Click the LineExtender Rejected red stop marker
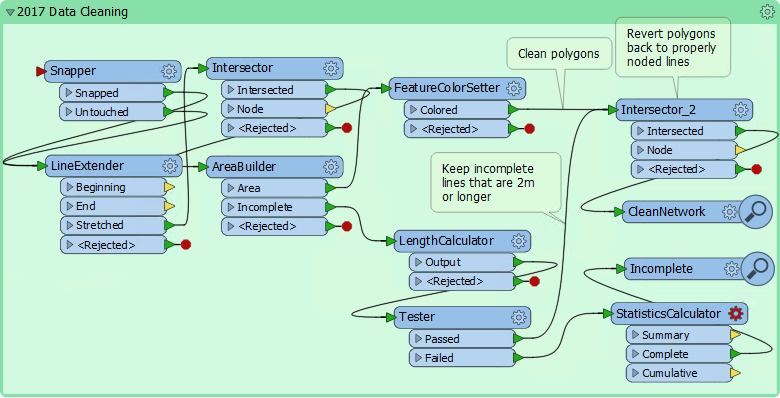 (x=186, y=244)
